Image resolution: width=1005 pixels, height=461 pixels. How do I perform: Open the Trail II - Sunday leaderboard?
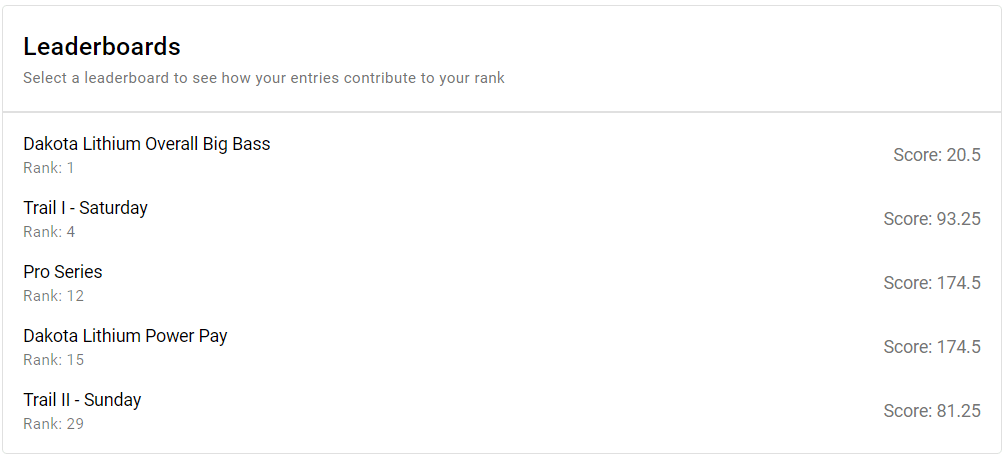point(82,400)
